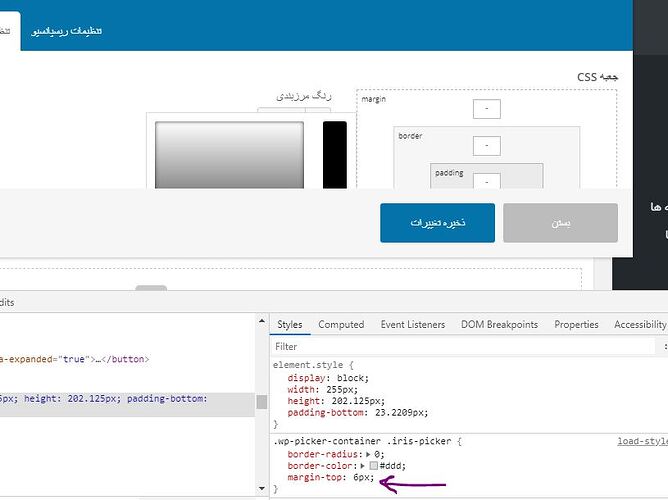Click the border-color property name
The height and width of the screenshot is (500, 668).
pos(320,466)
